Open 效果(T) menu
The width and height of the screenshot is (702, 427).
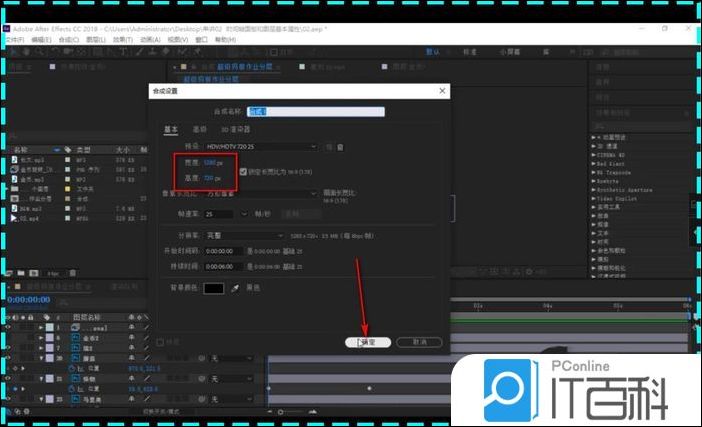[123, 40]
